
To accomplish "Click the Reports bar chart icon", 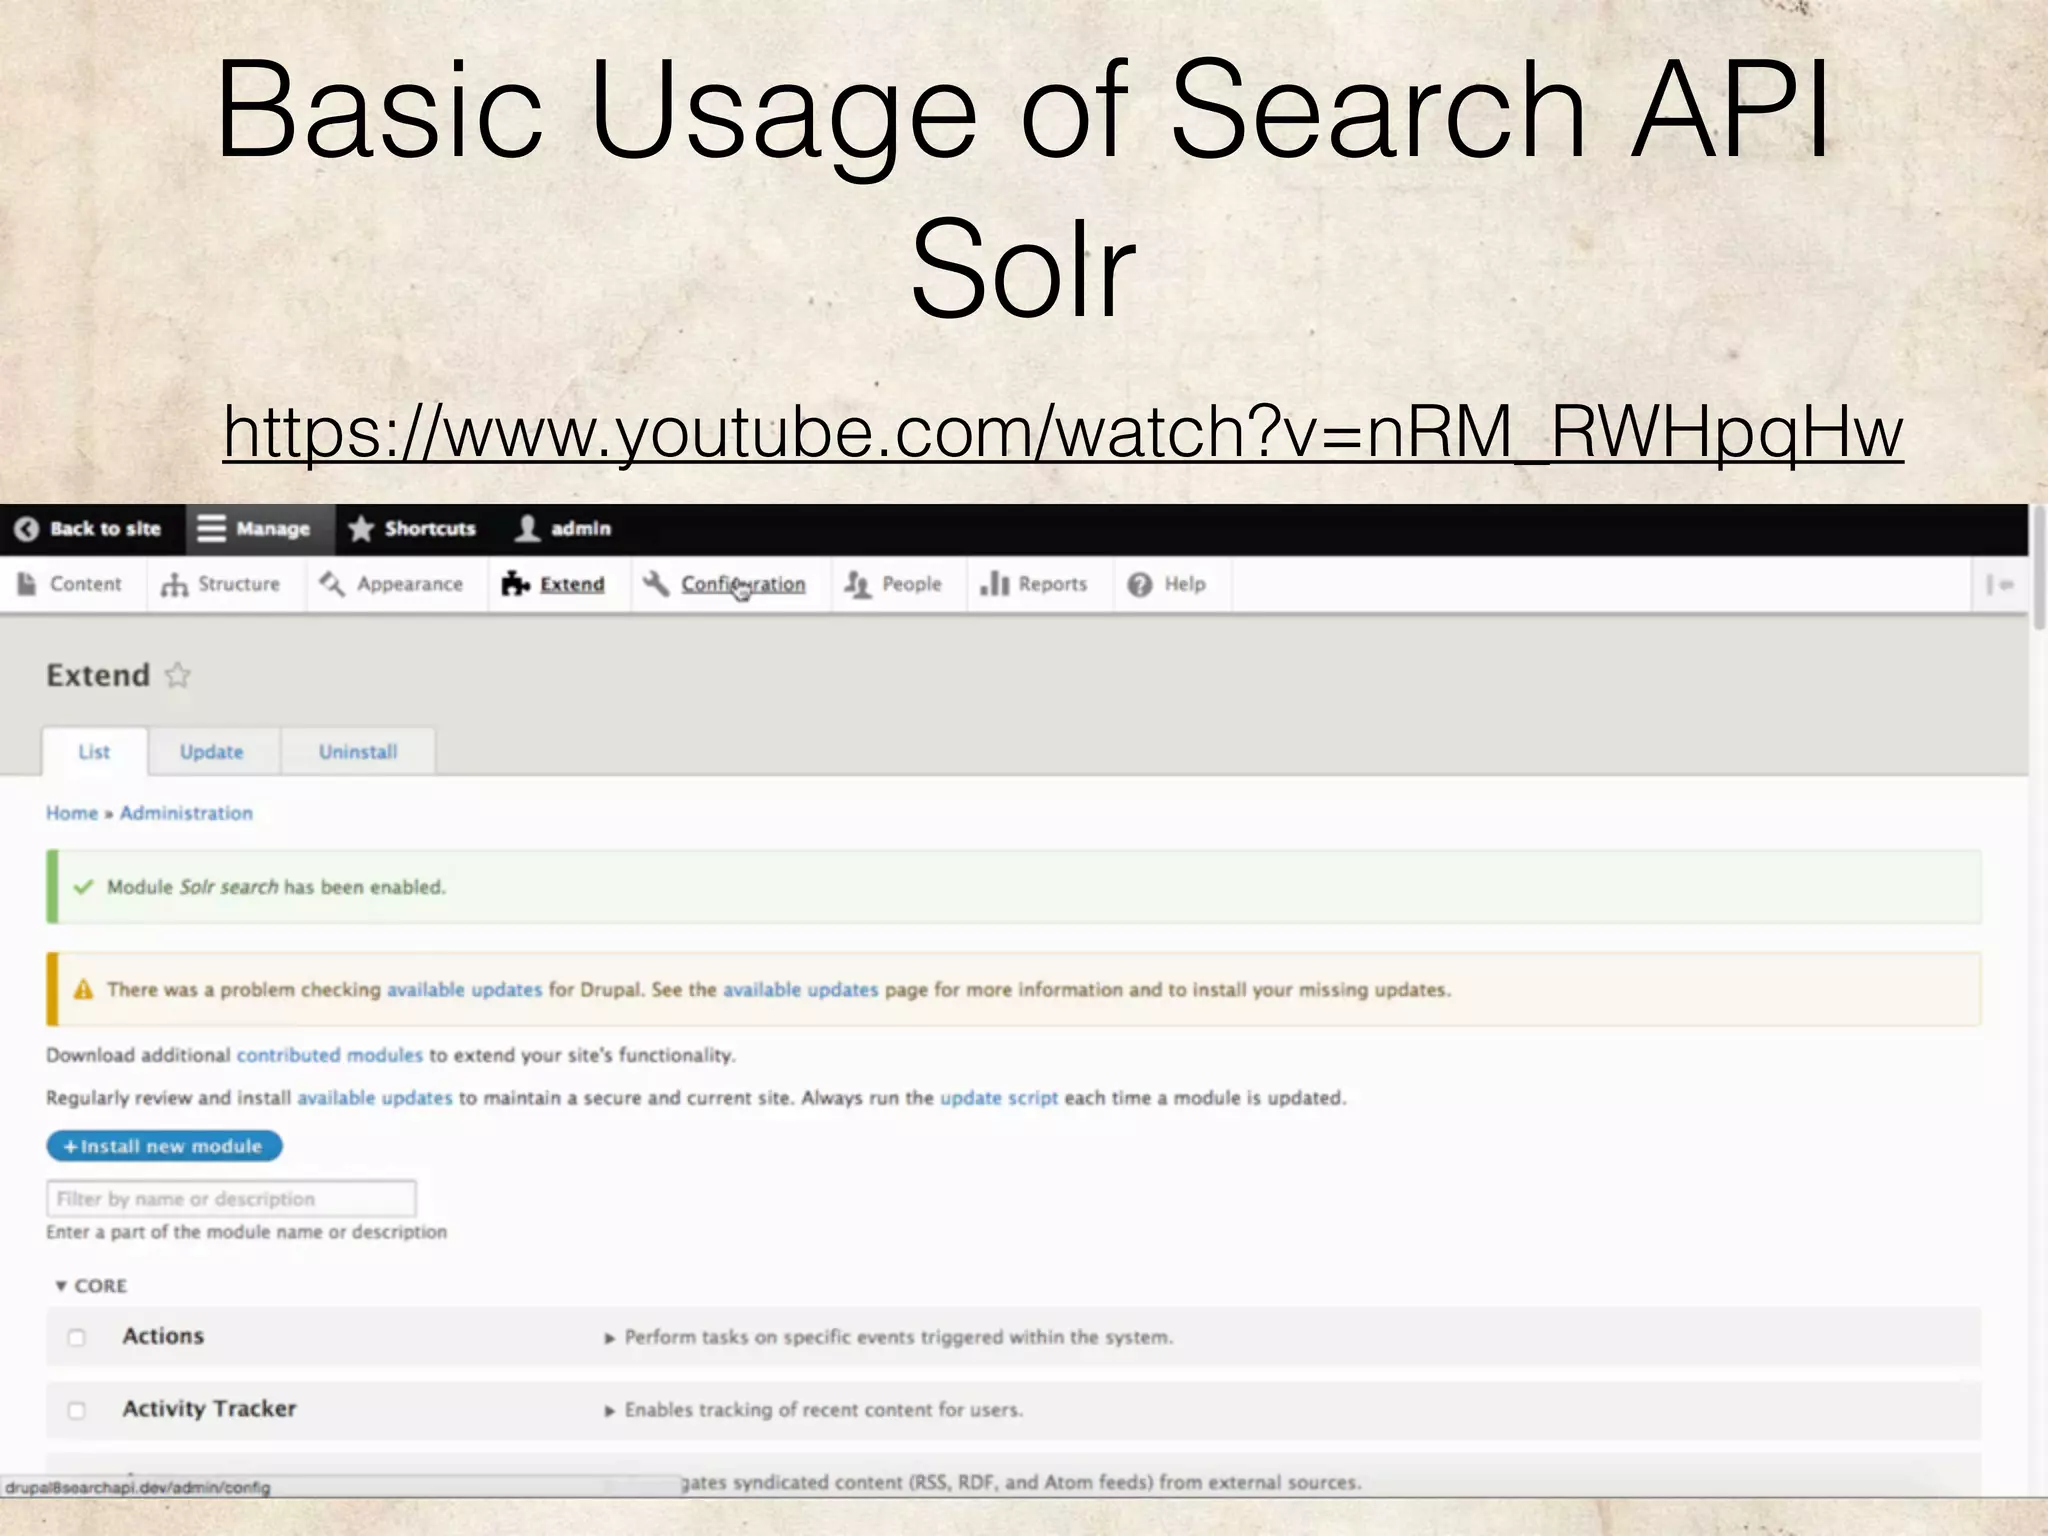I will (995, 584).
